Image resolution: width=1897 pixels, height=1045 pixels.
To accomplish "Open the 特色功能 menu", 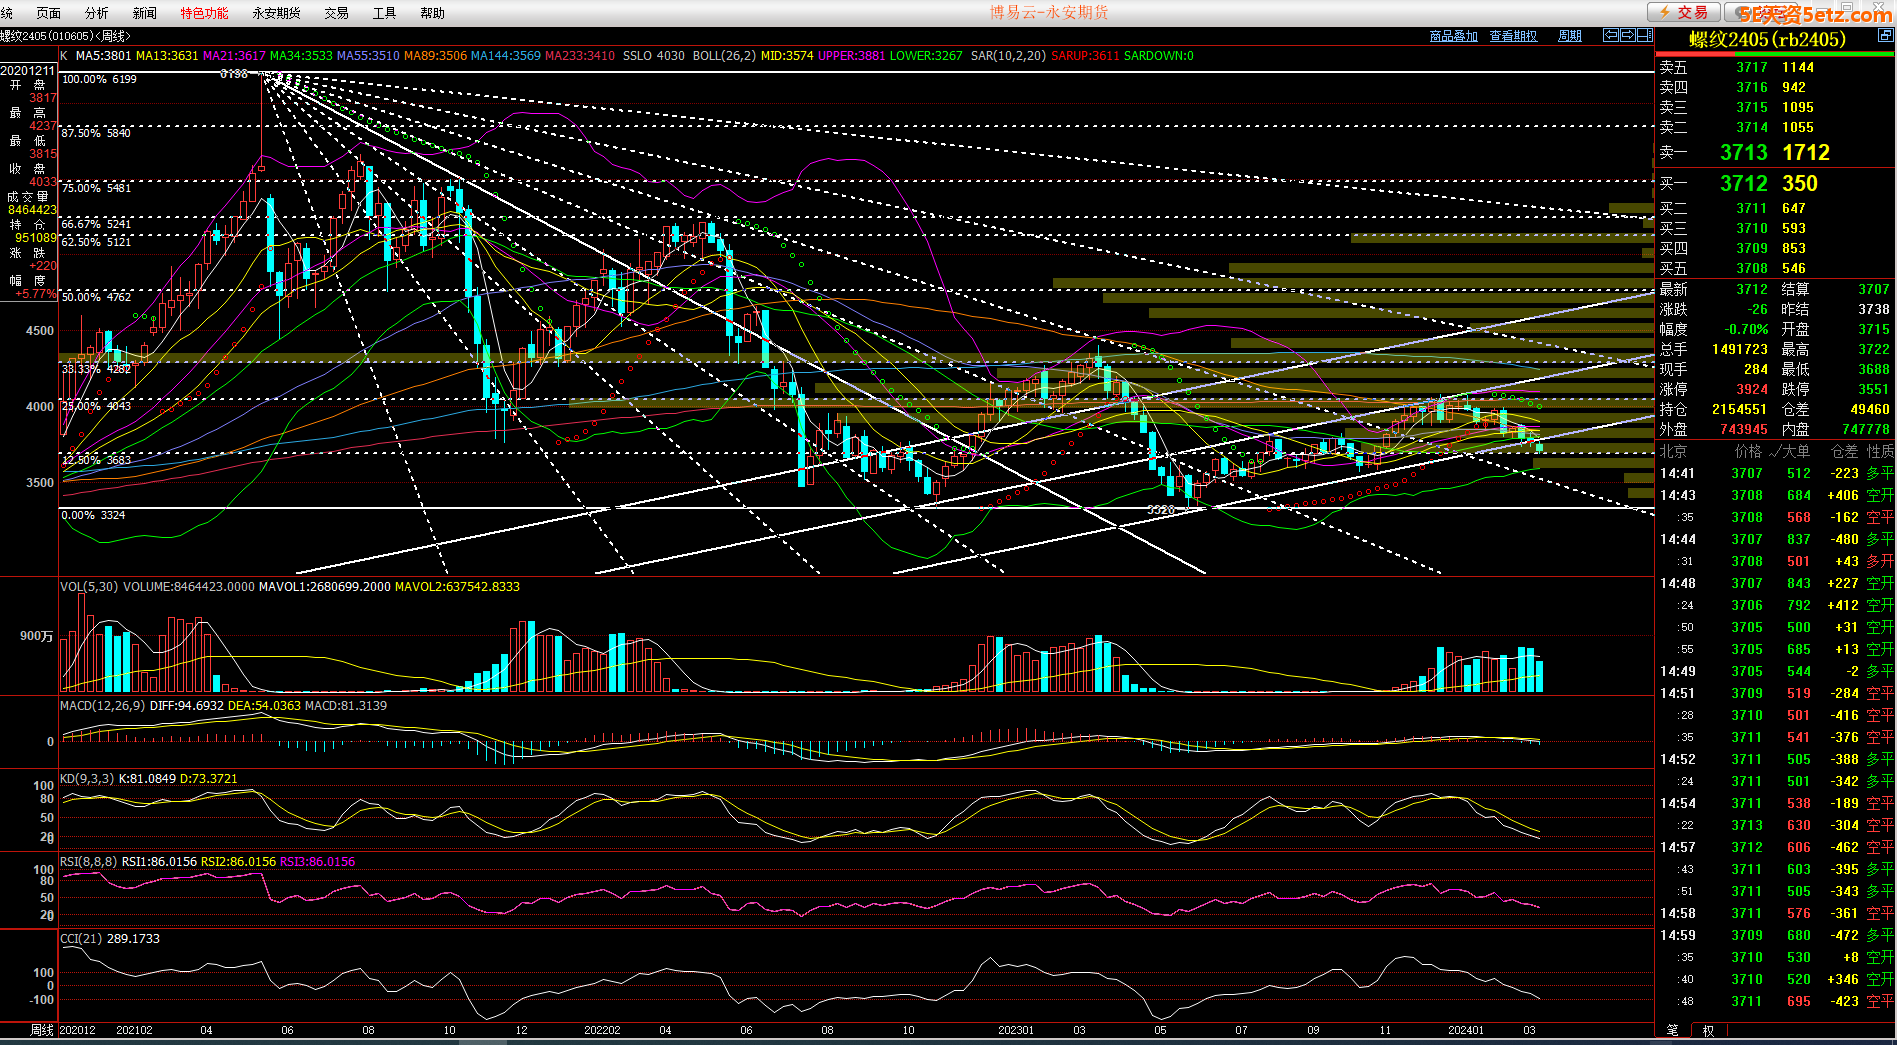I will [204, 13].
